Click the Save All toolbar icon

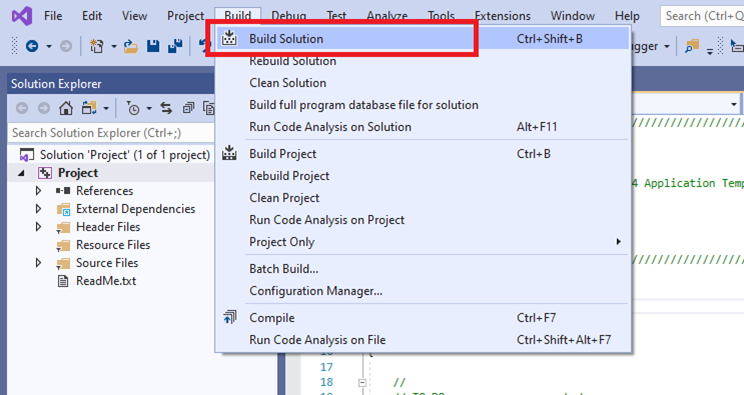(175, 46)
